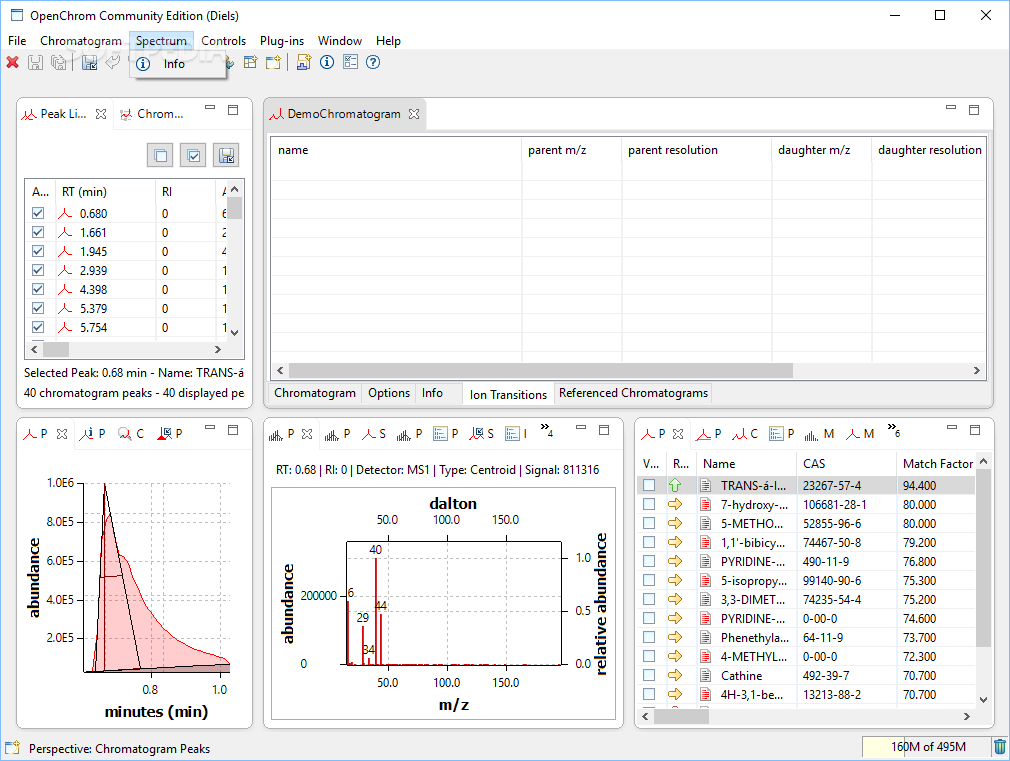The width and height of the screenshot is (1010, 761).
Task: Uncheck the peak at RT 4.398
Action: pyautogui.click(x=38, y=289)
